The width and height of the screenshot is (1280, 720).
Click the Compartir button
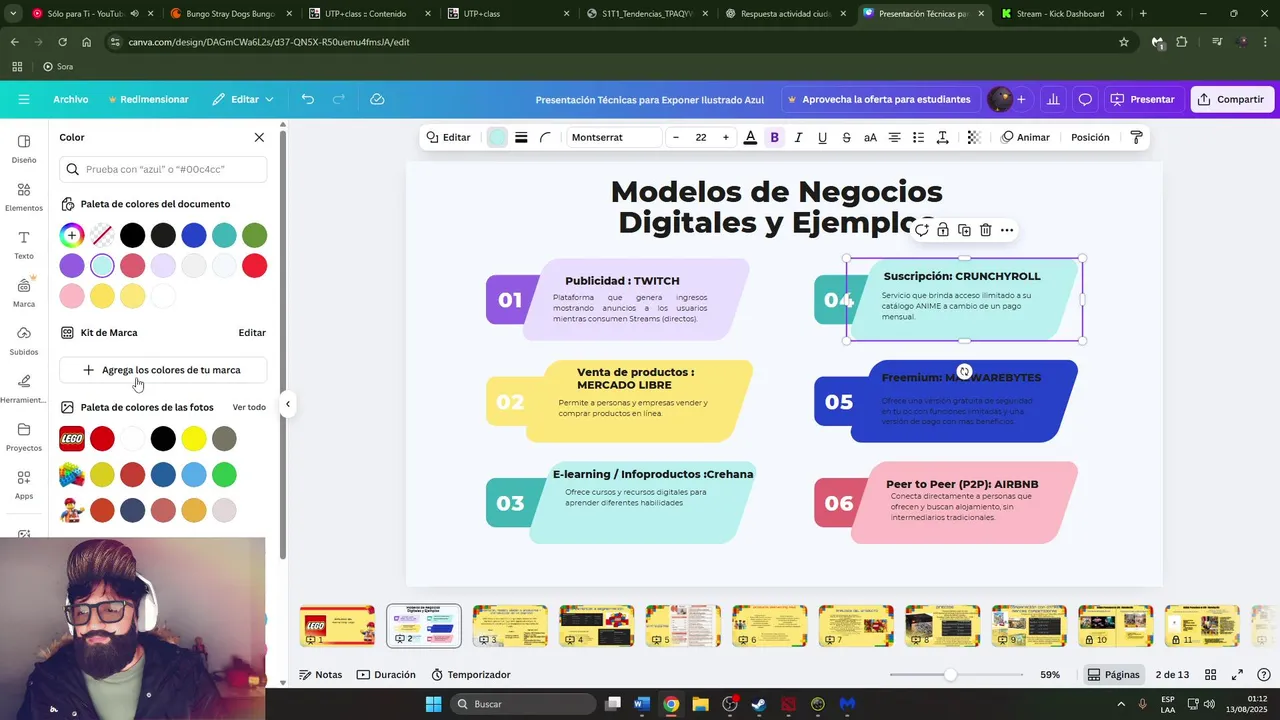[1232, 99]
